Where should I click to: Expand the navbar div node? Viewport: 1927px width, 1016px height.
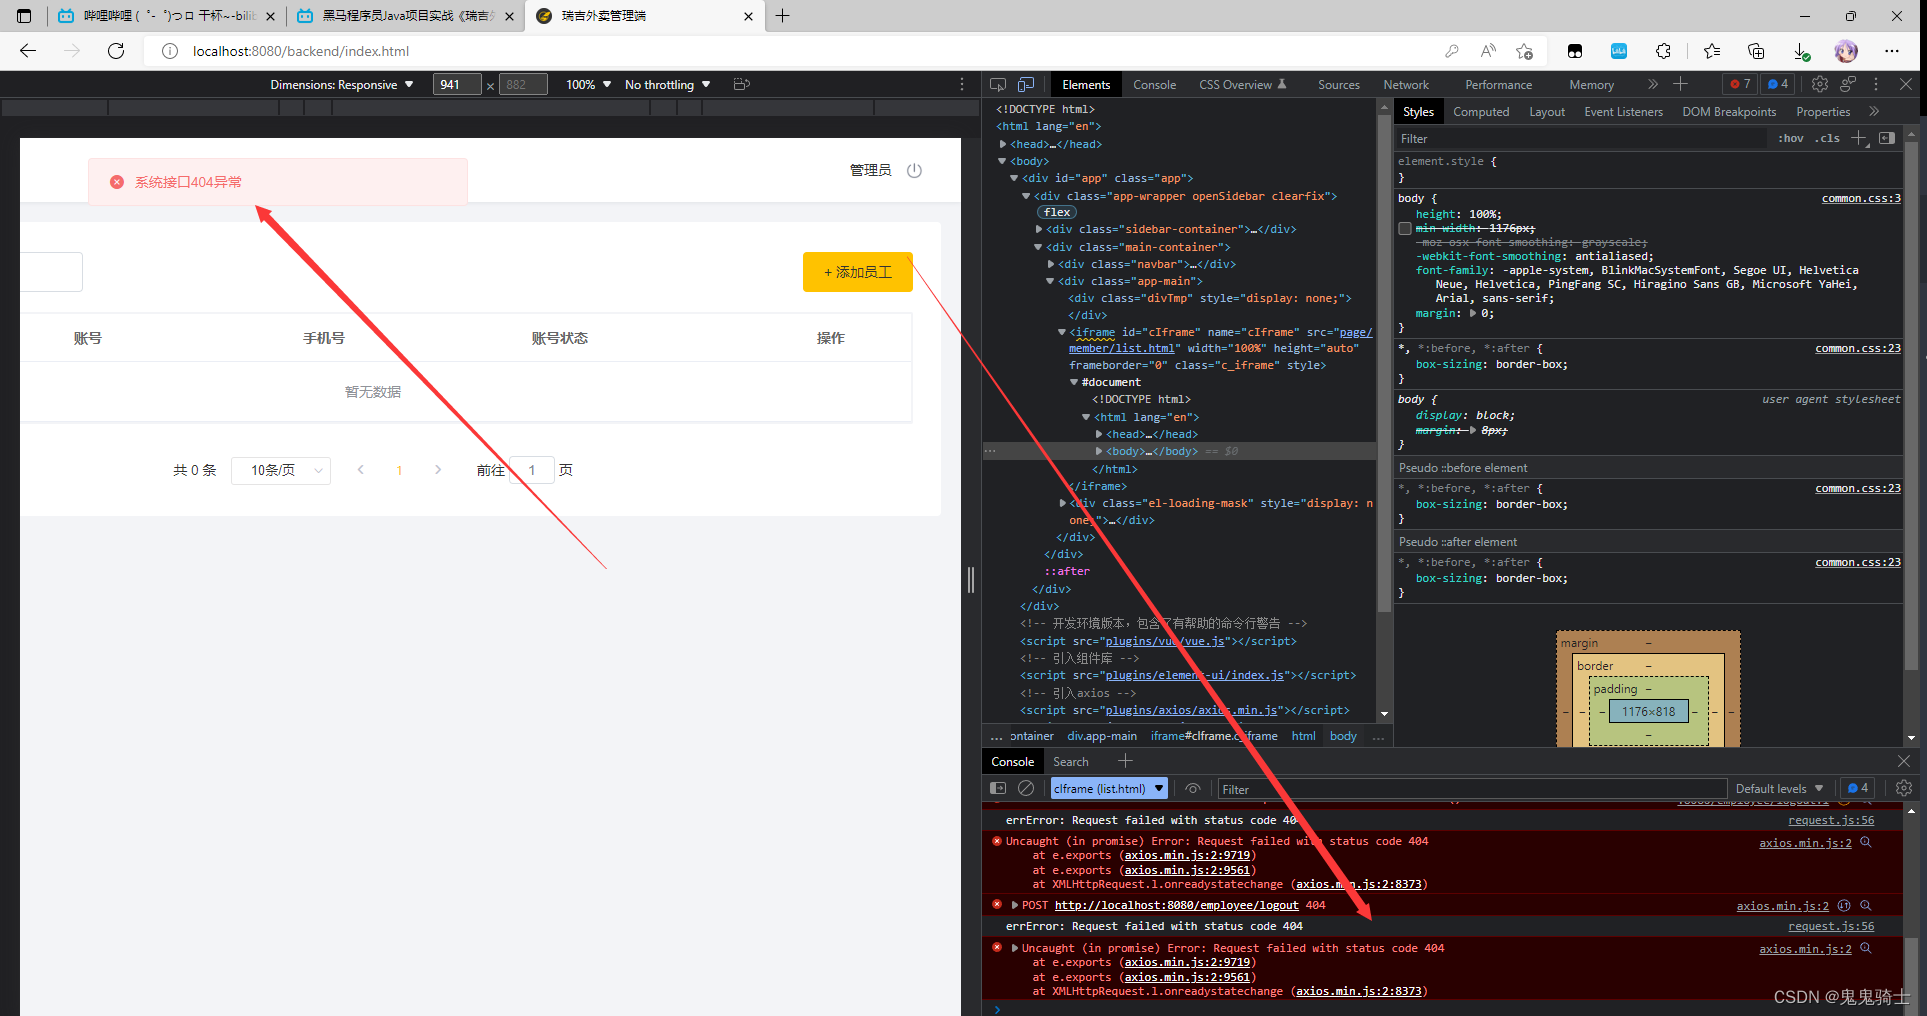point(1051,264)
